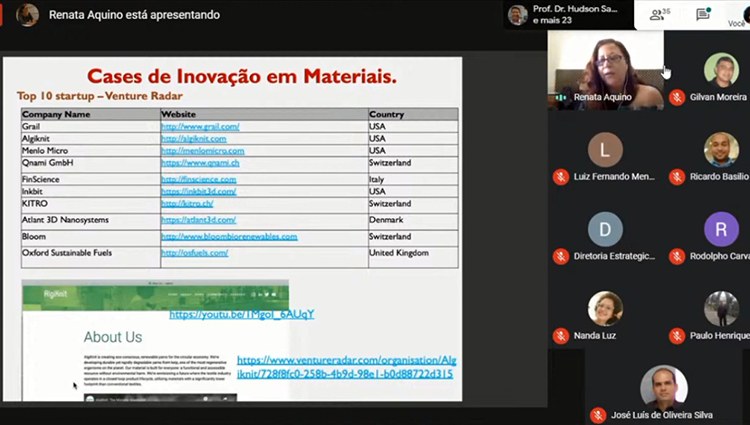This screenshot has width=750, height=425.
Task: Select the 'Inkbit' company cell
Action: 91,191
